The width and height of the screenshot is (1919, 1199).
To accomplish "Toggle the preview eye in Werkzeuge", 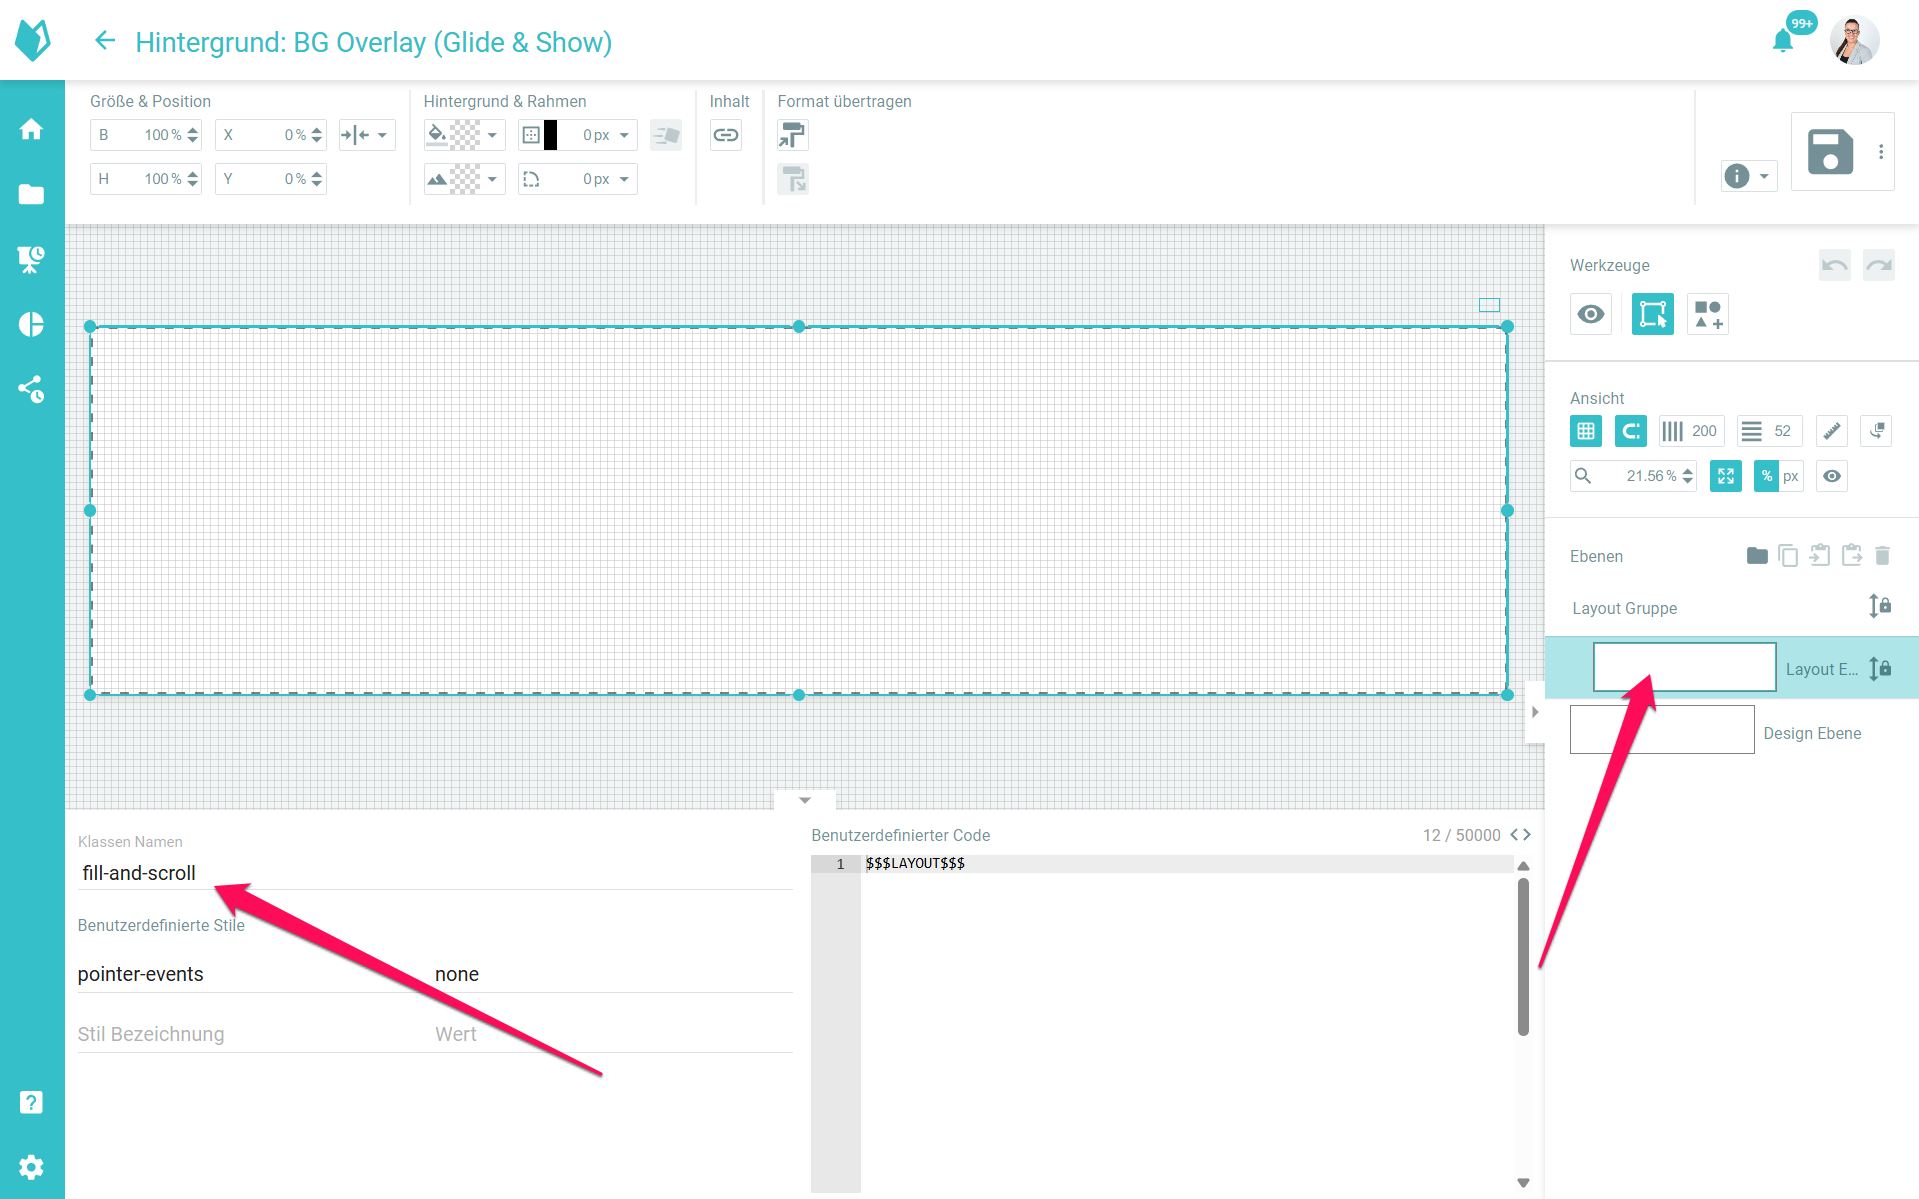I will [x=1591, y=315].
